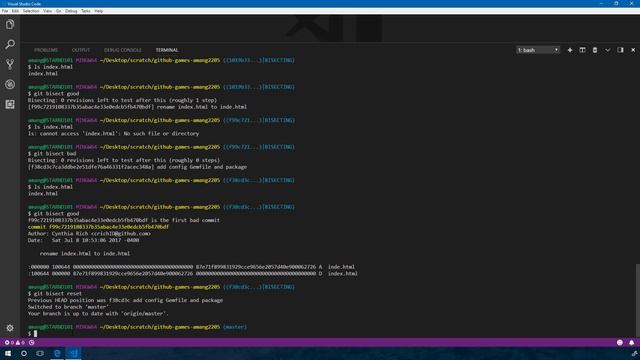Open Microsoft Edge from the taskbar

tap(57, 353)
